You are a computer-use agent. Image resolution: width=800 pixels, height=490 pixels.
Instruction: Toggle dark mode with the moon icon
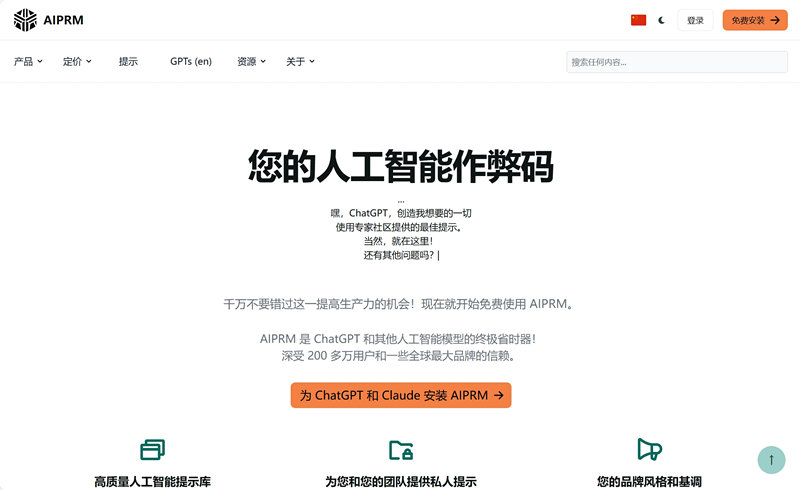(x=661, y=20)
